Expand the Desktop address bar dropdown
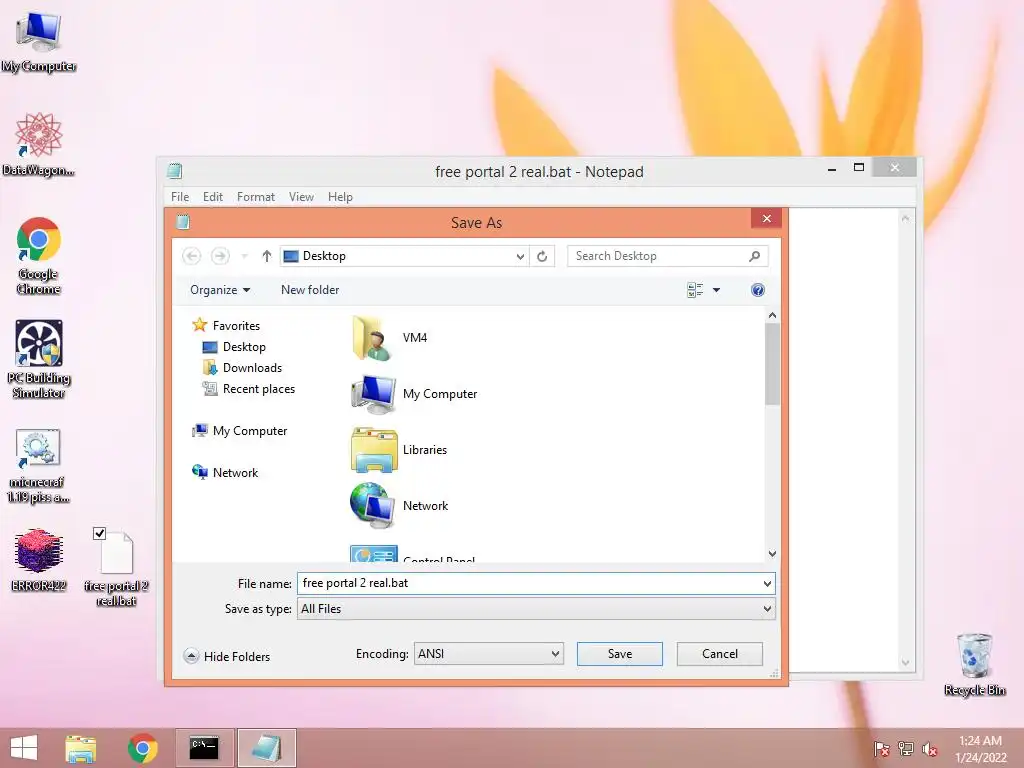This screenshot has width=1024, height=768. pos(520,257)
